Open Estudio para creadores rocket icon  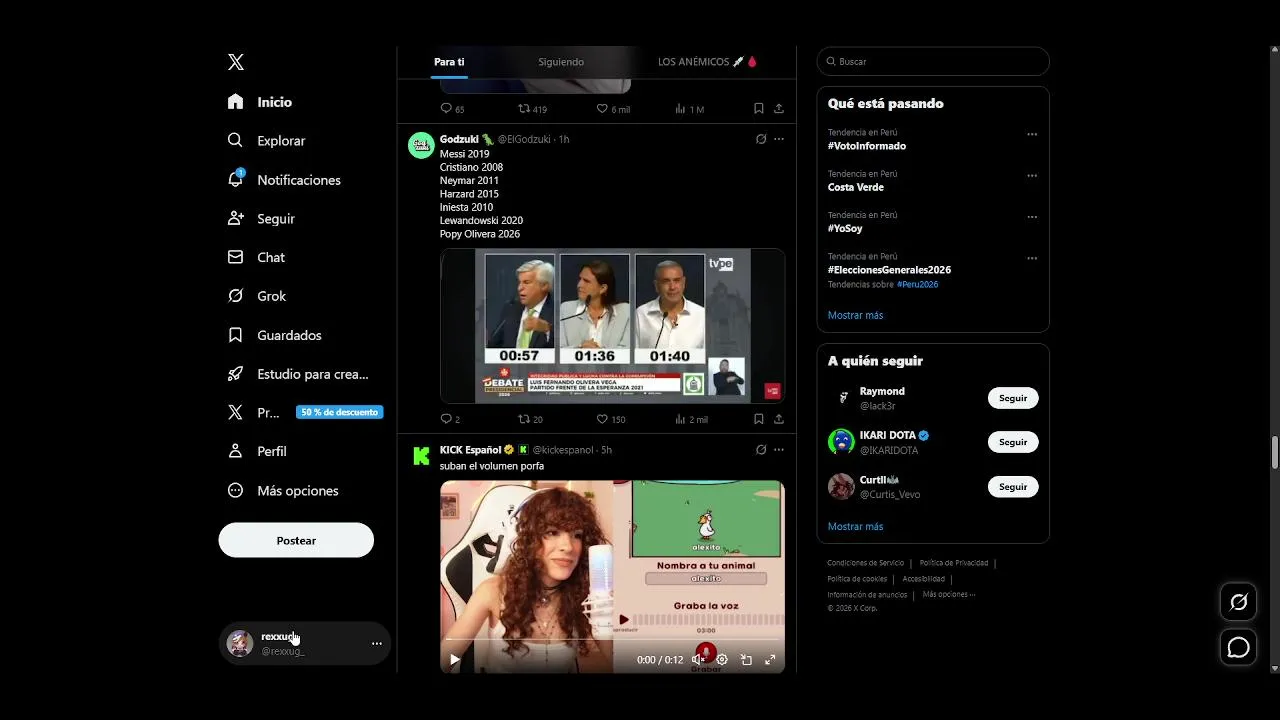235,374
